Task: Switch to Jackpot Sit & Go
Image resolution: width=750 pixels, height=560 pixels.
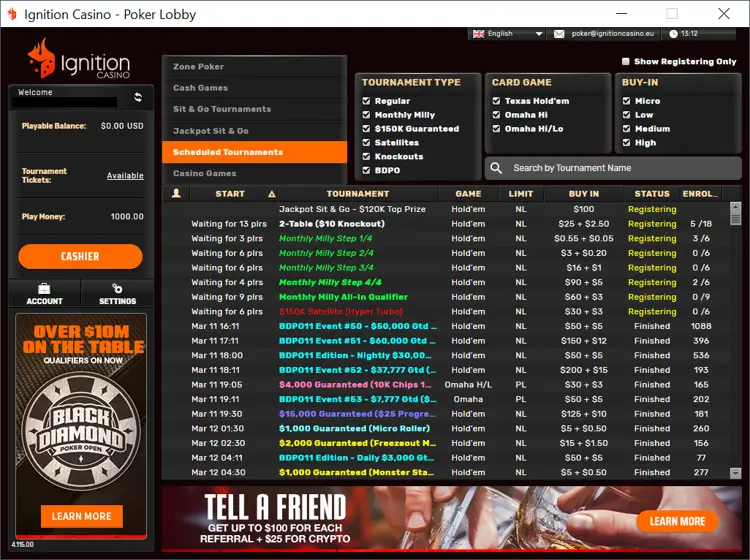Action: coord(254,131)
